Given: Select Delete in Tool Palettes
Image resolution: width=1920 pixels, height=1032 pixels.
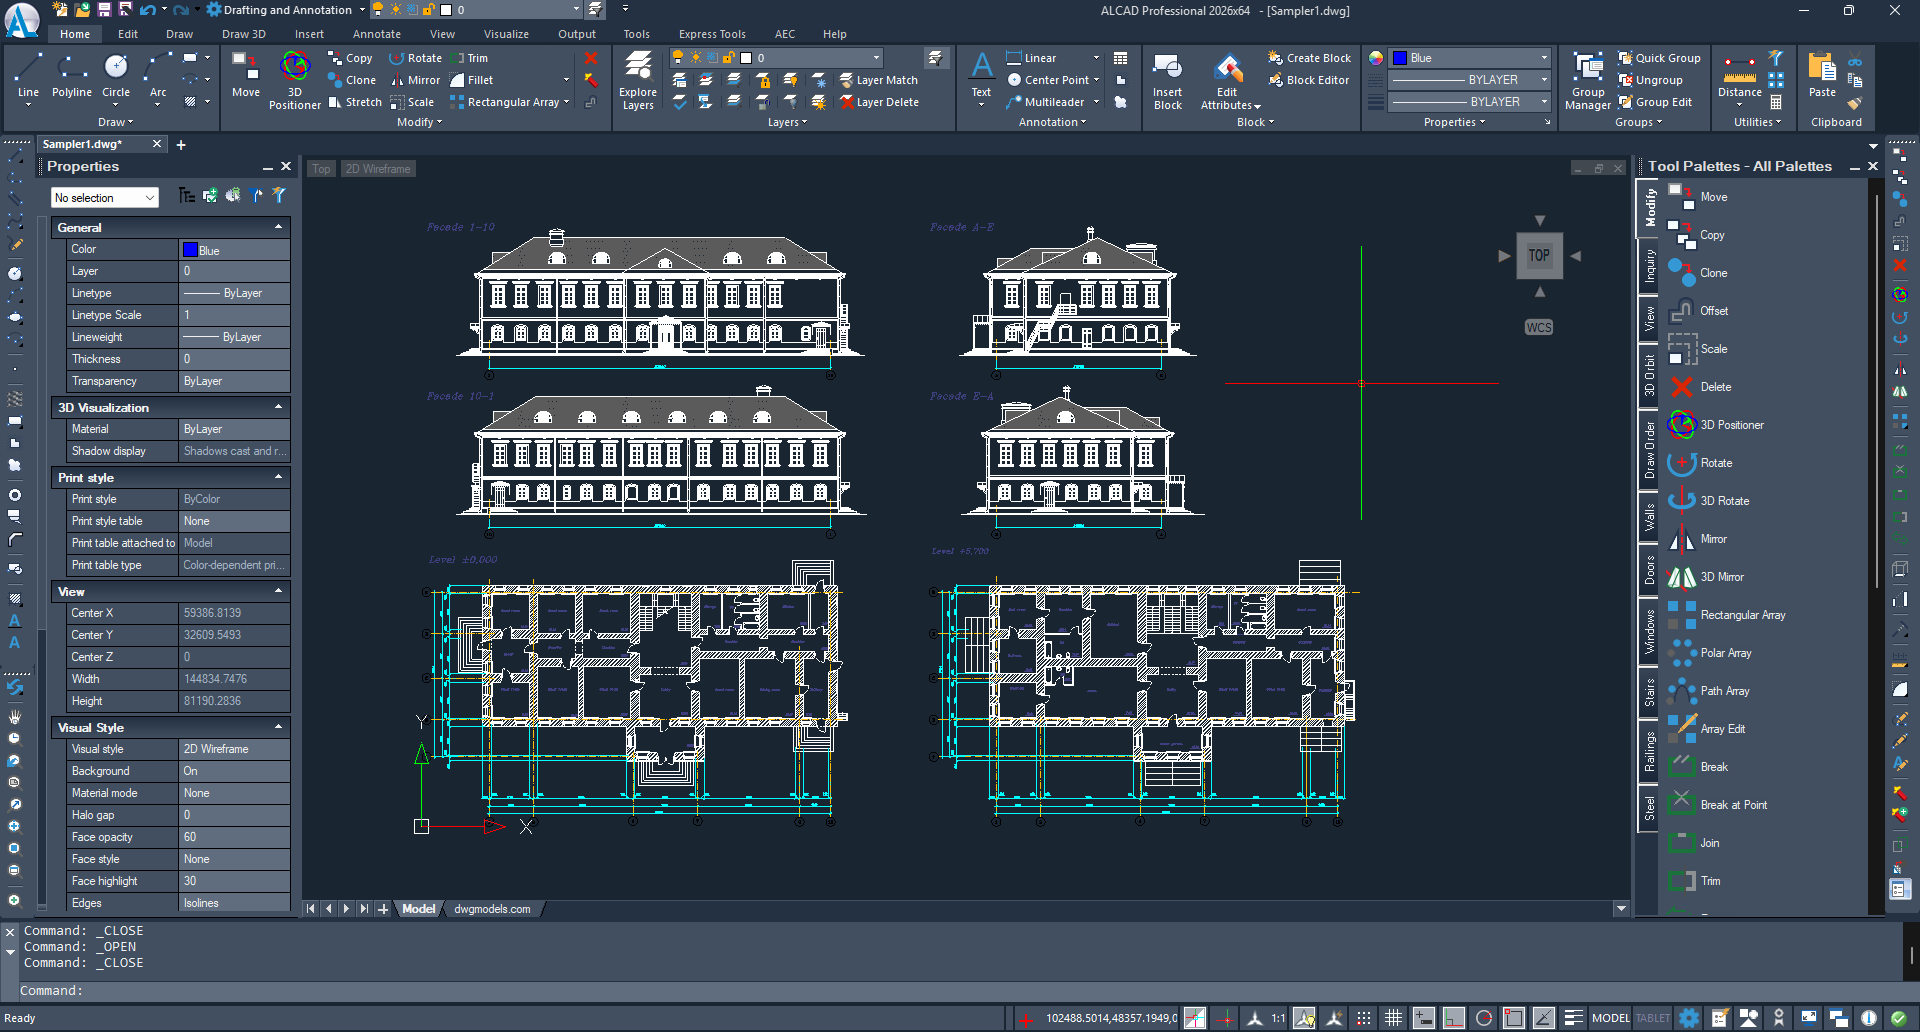Looking at the screenshot, I should 1714,387.
